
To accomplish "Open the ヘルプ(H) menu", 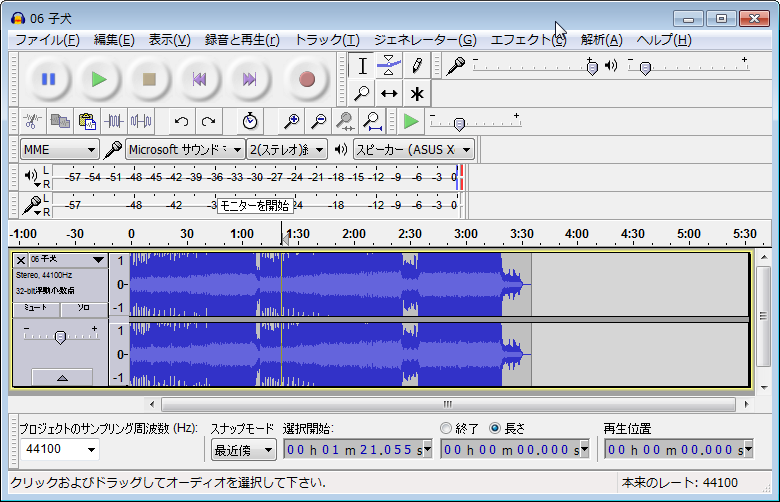I will pos(664,40).
